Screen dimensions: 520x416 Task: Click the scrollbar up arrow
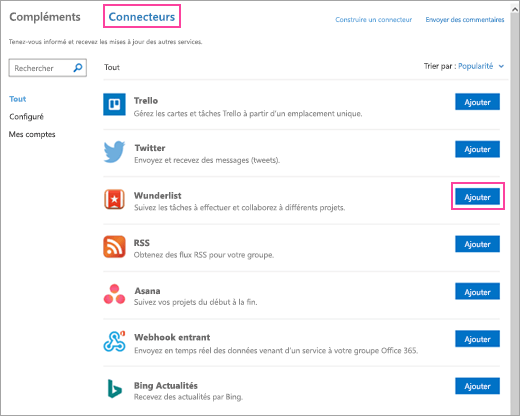(x=515, y=10)
